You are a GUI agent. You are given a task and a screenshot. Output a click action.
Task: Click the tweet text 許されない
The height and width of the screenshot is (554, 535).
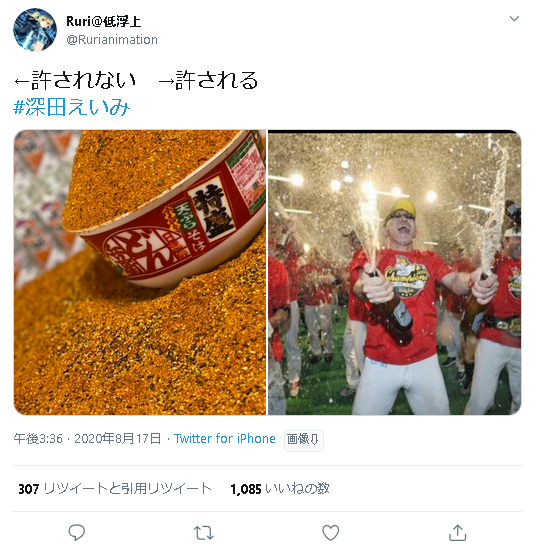pos(83,80)
